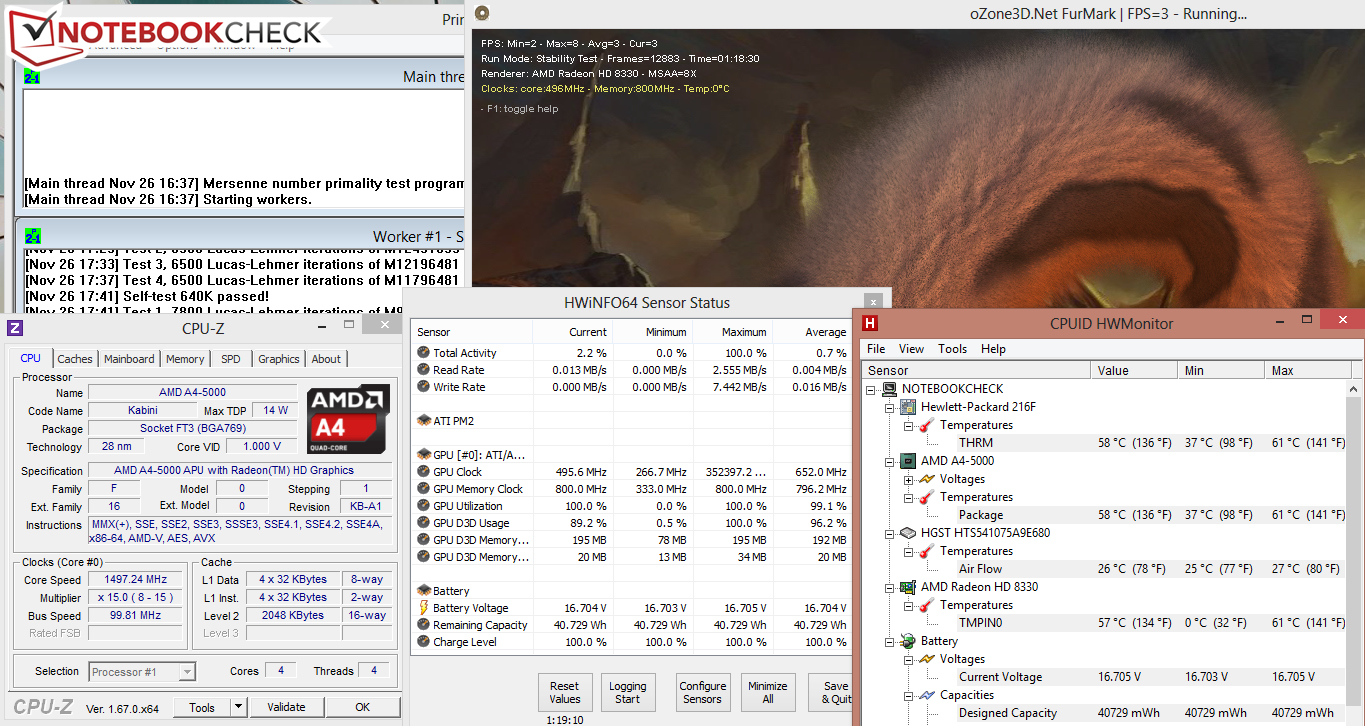
Task: Open the Tools dropdown arrow in CPU-Z
Action: click(238, 707)
